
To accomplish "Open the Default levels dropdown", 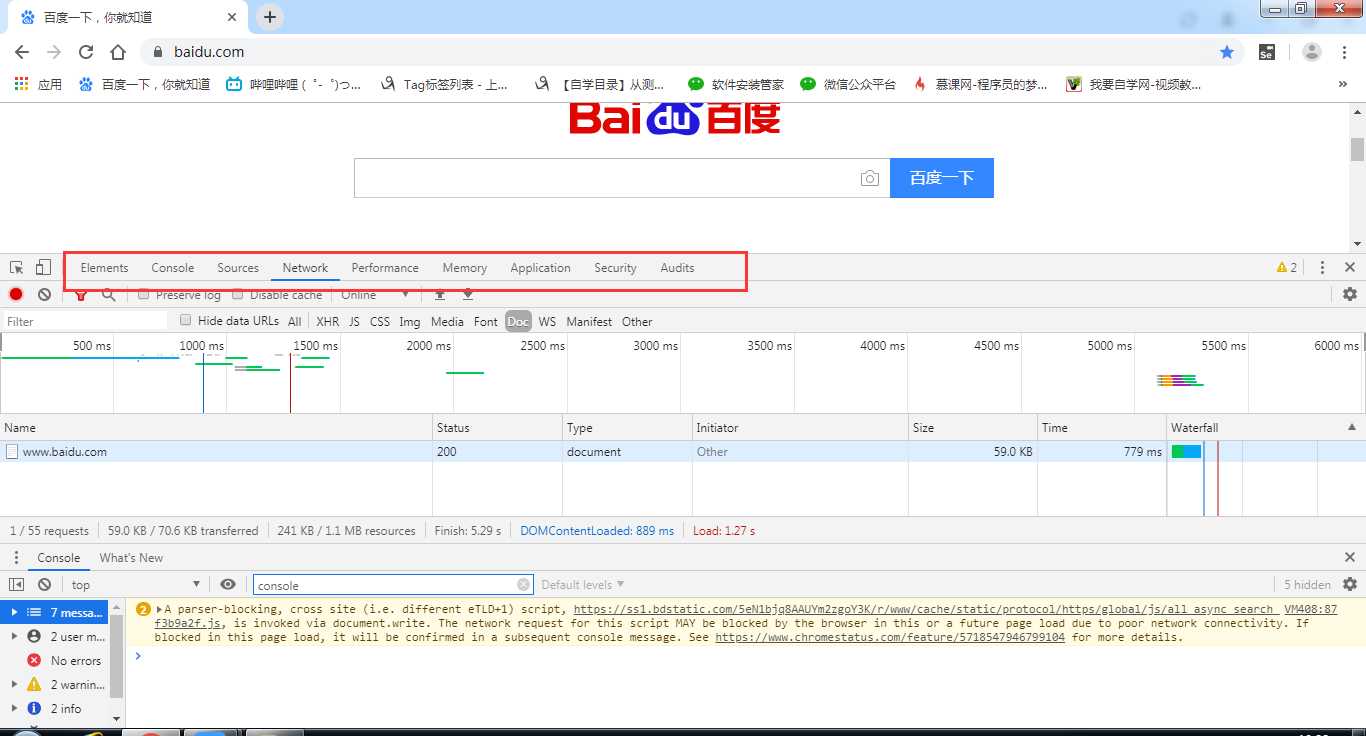I will 583,585.
